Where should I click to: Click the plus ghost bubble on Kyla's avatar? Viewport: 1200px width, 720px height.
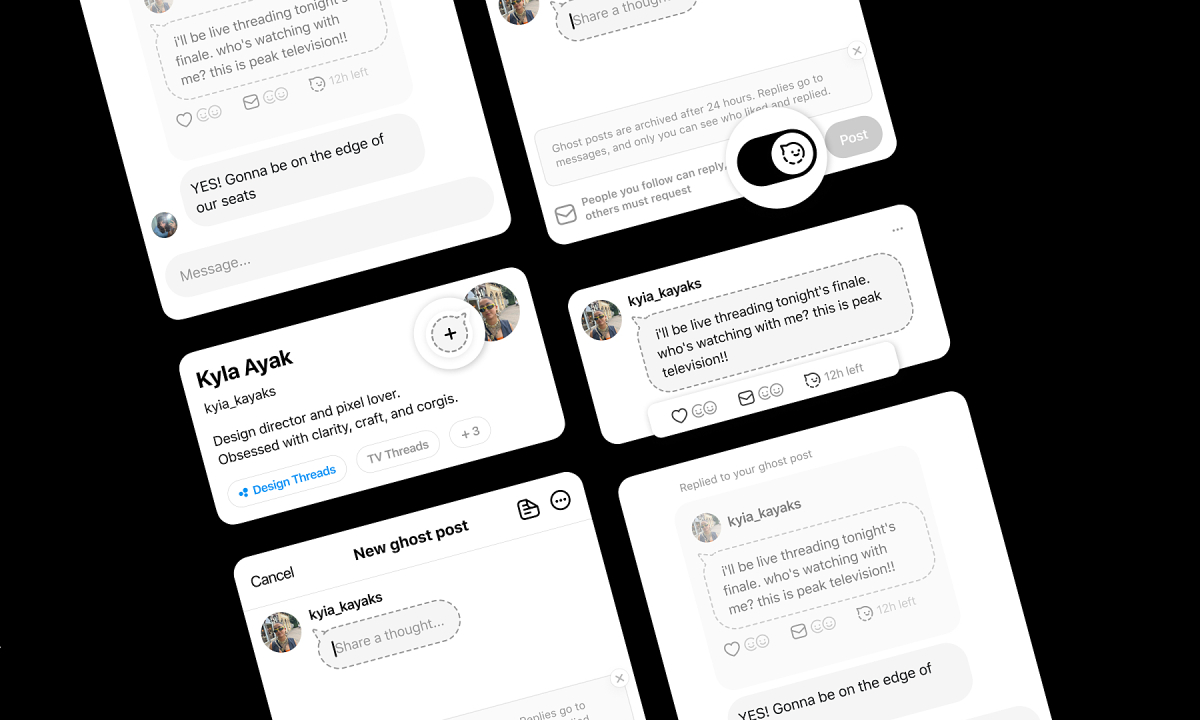[x=450, y=333]
